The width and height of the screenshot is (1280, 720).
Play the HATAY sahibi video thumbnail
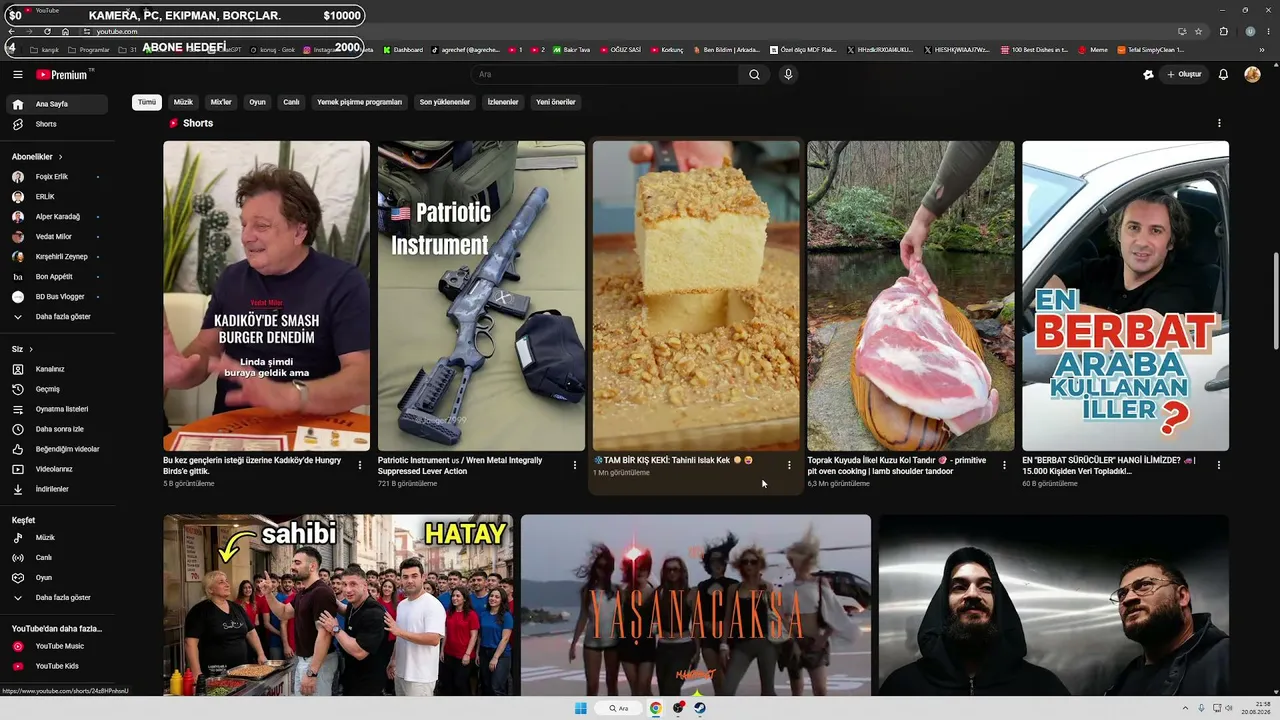pyautogui.click(x=338, y=605)
